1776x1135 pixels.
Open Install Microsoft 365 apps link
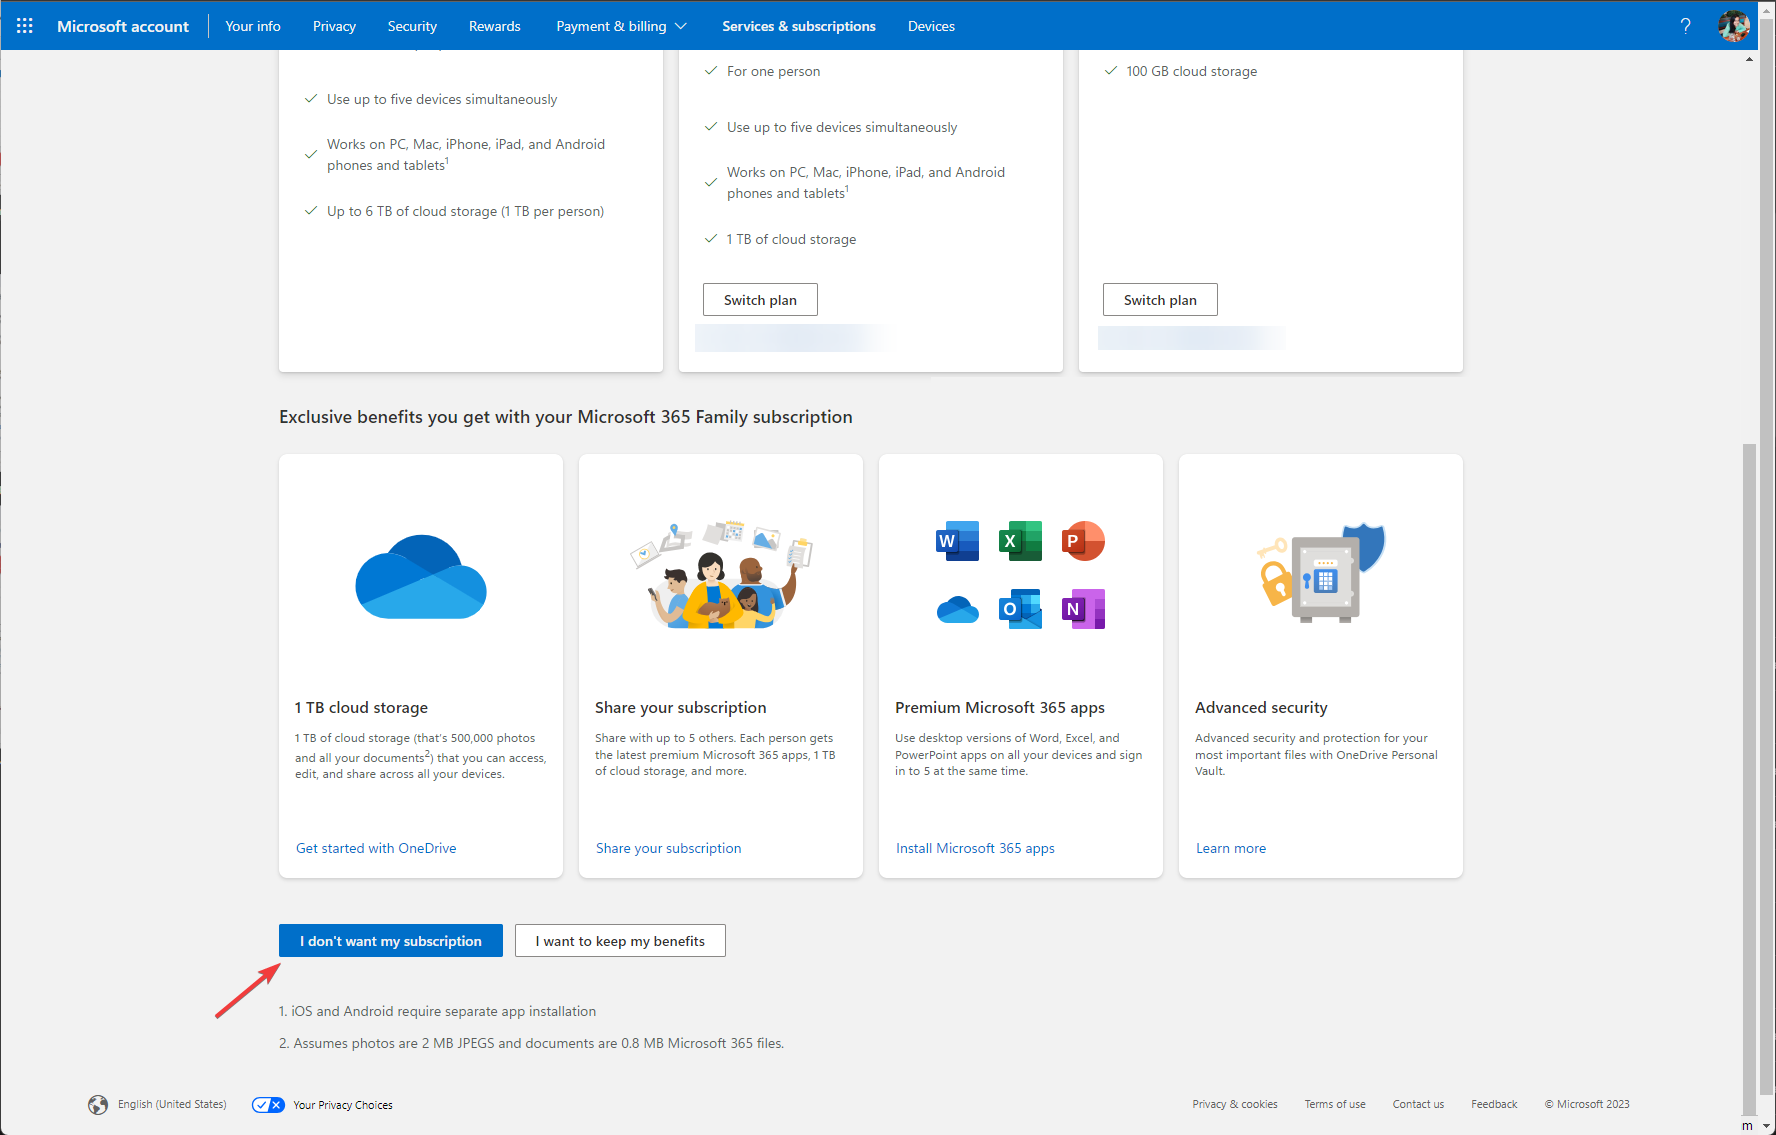point(975,848)
